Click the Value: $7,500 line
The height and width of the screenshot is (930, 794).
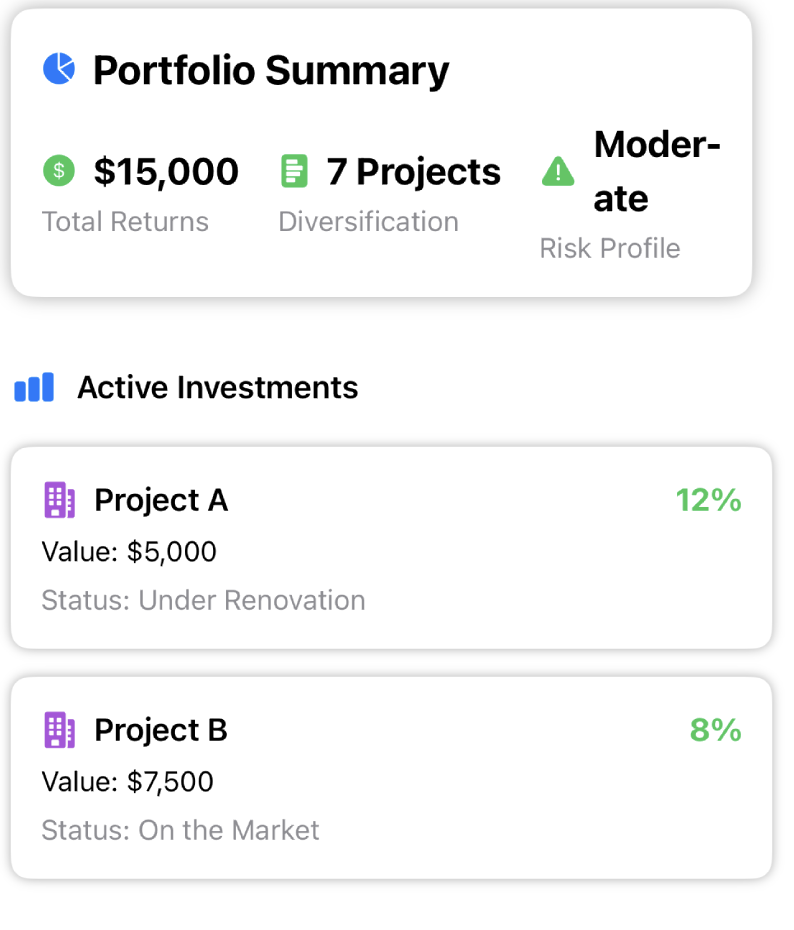127,782
